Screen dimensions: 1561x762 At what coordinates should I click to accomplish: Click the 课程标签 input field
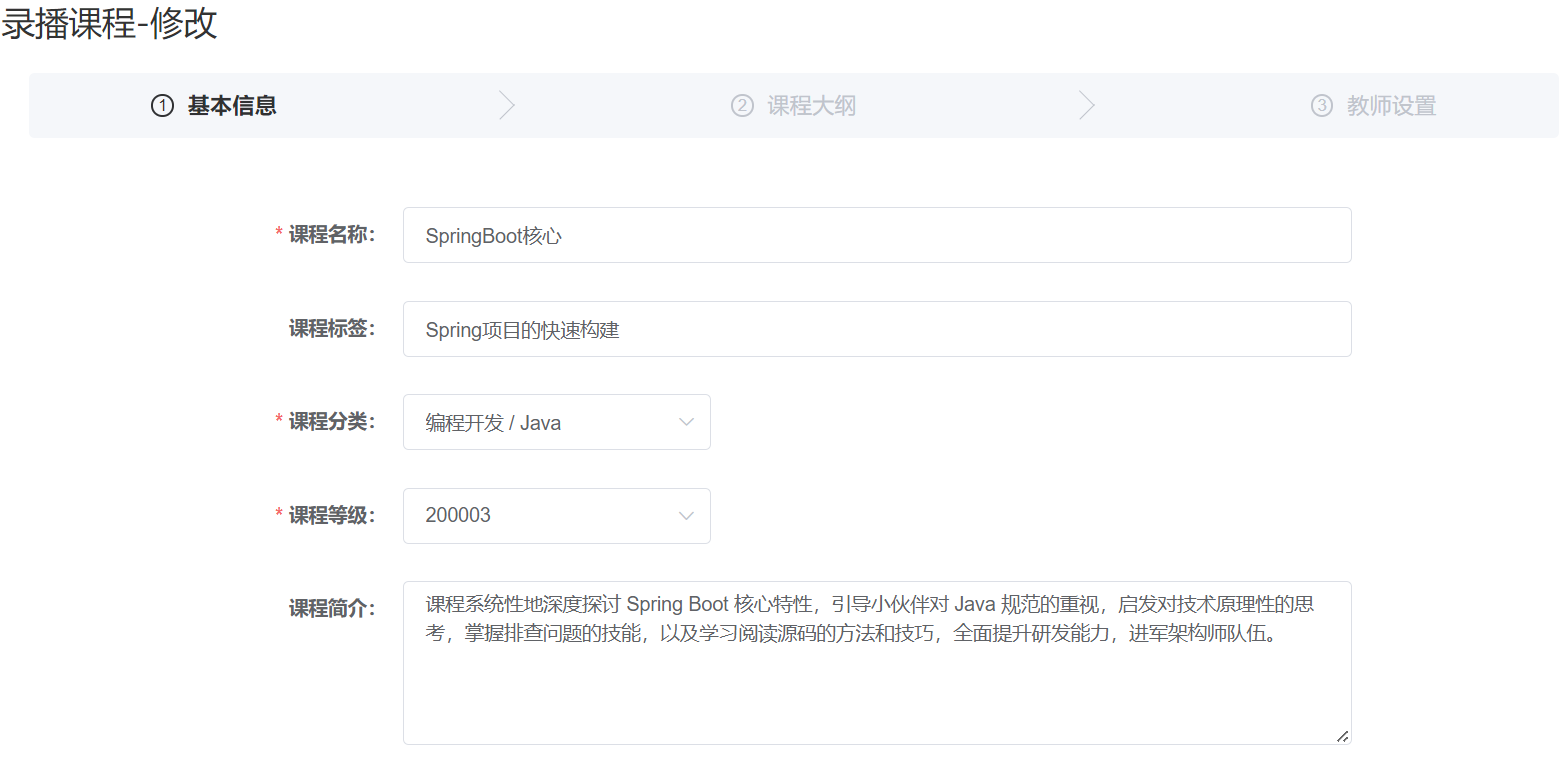pyautogui.click(x=877, y=329)
